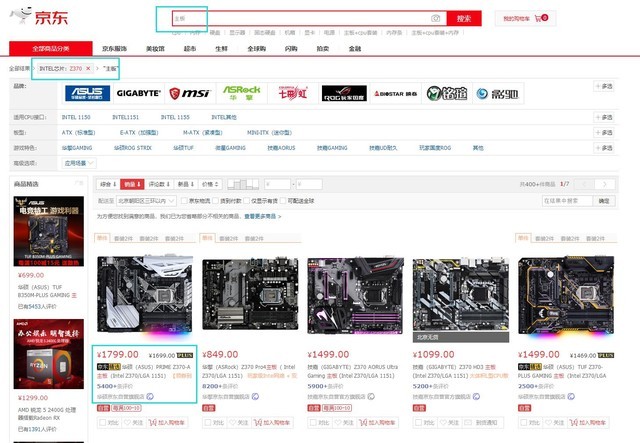Open the 京东服饰 nav tab

[114, 49]
